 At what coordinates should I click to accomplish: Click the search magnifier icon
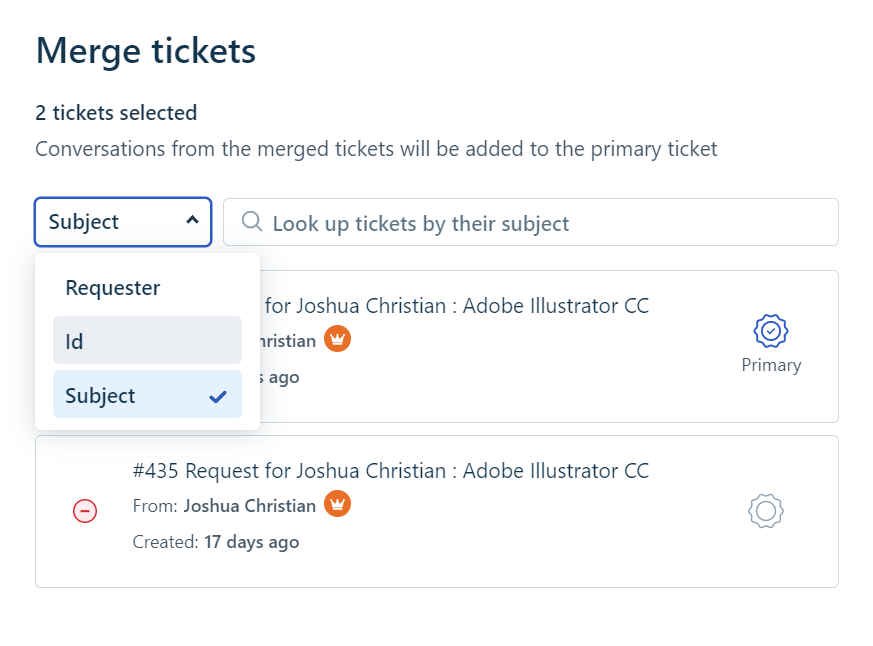(x=252, y=221)
